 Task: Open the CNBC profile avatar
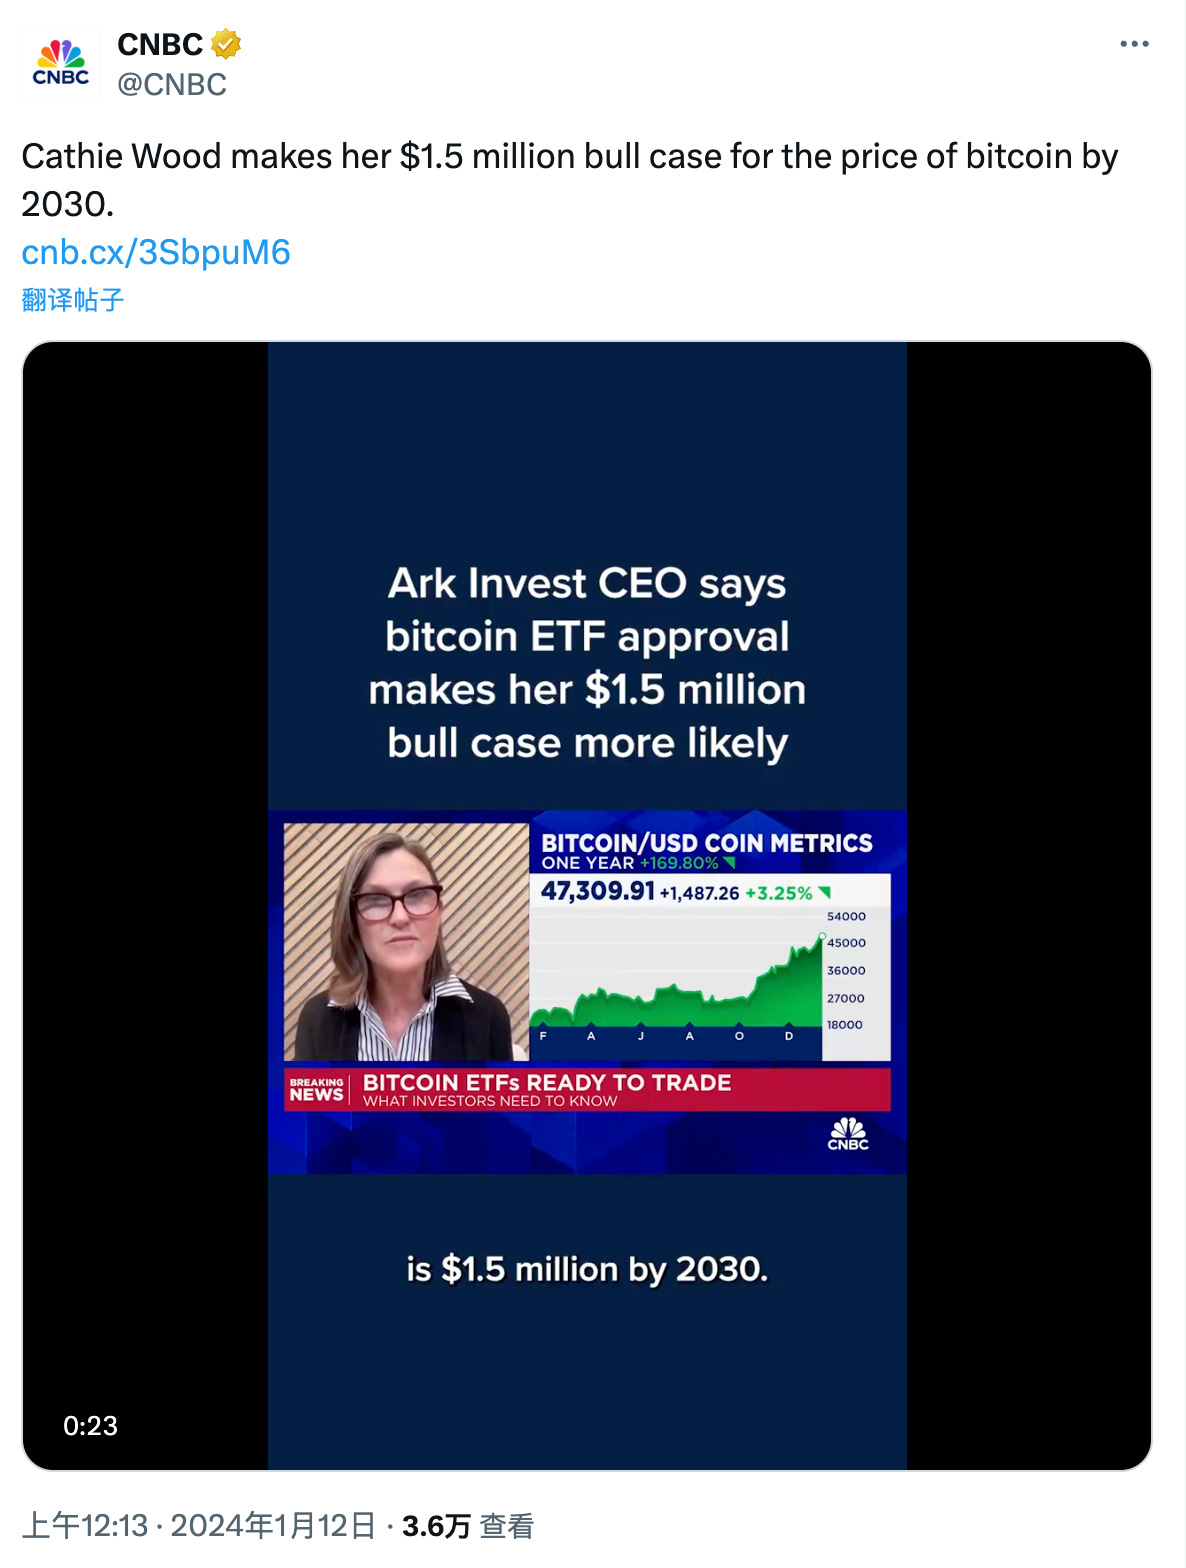(x=61, y=64)
